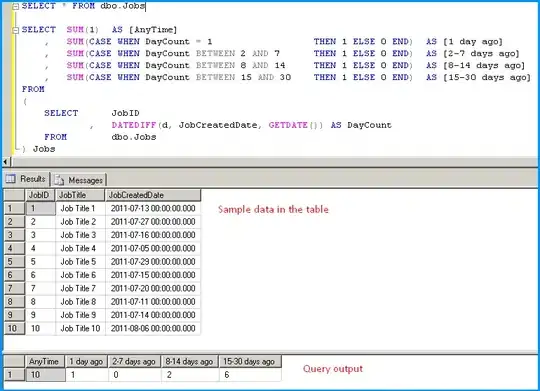Select row 5 header in Jobs grid
Screen dimensions: 540x391
[x=14, y=262]
